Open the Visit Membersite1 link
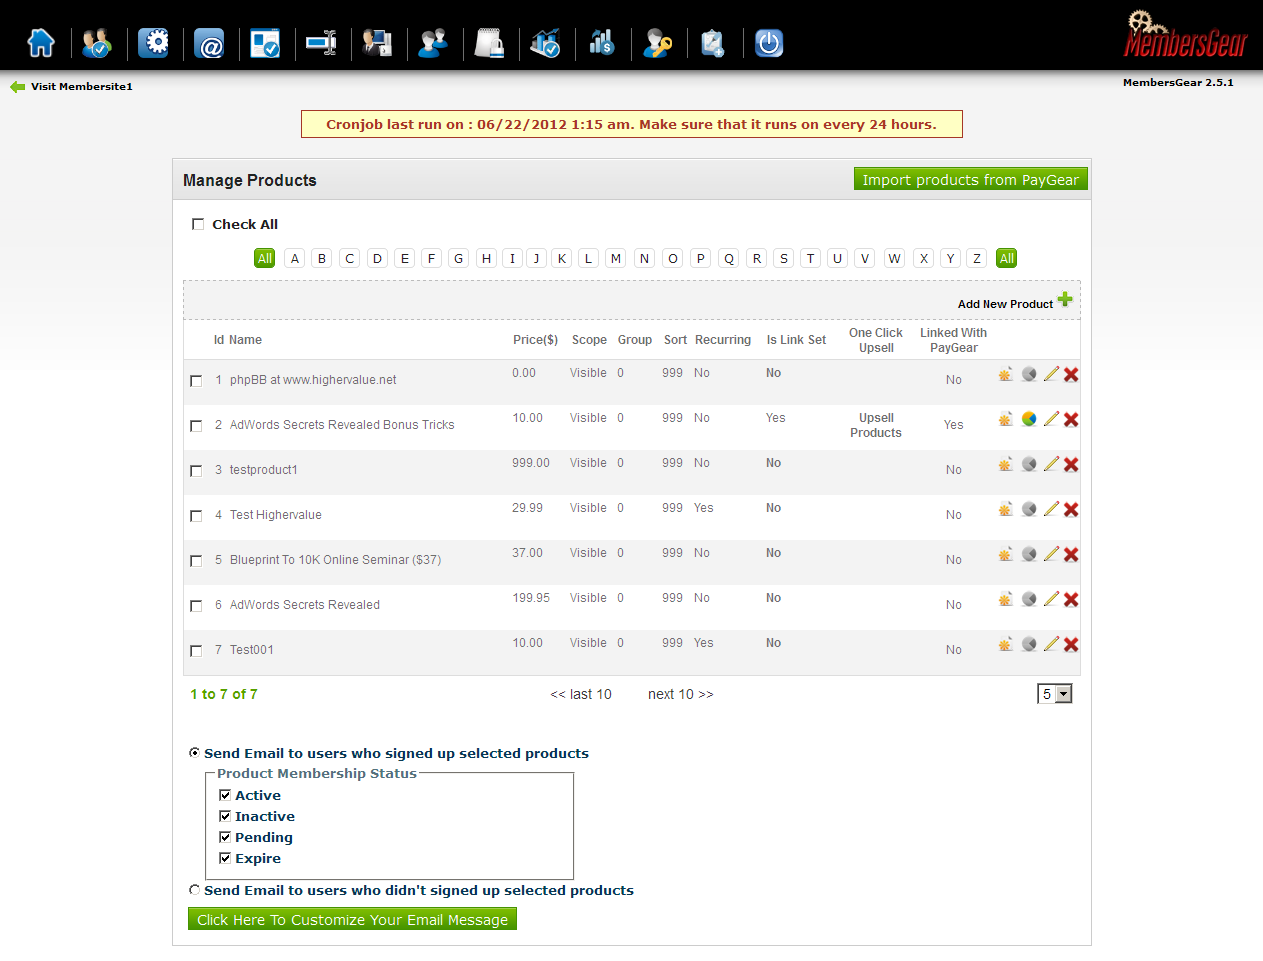The image size is (1263, 961). [82, 87]
